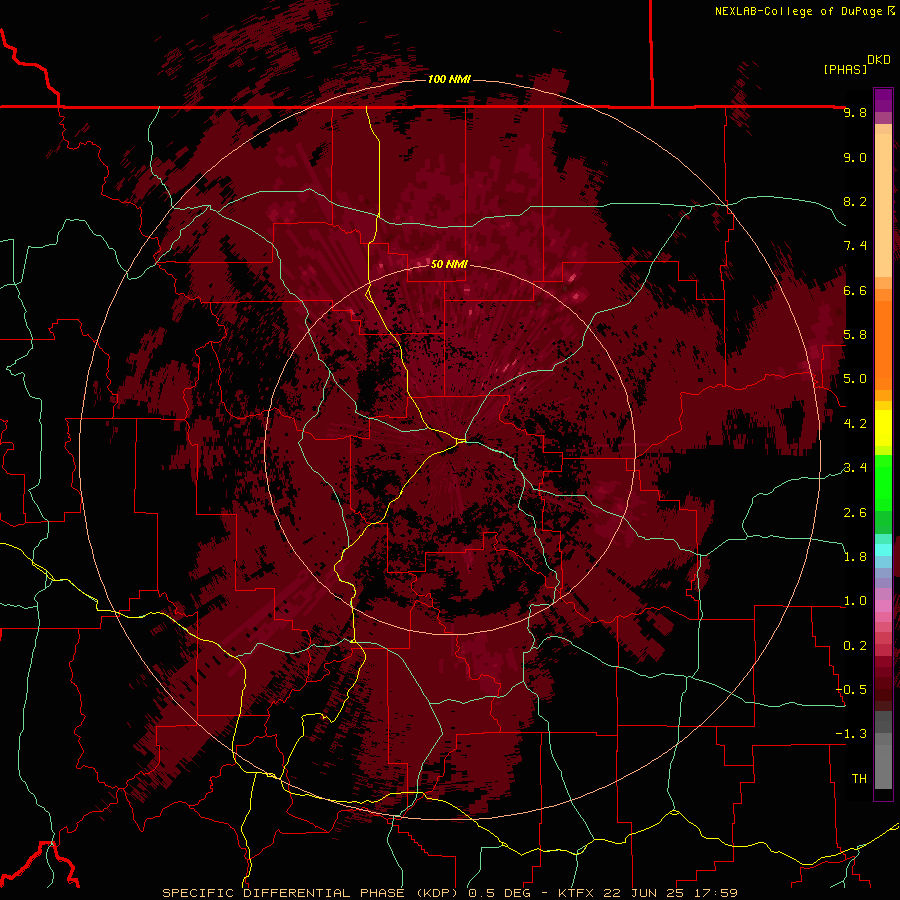
Task: Select the 9.8 value on the scale
Action: [855, 113]
